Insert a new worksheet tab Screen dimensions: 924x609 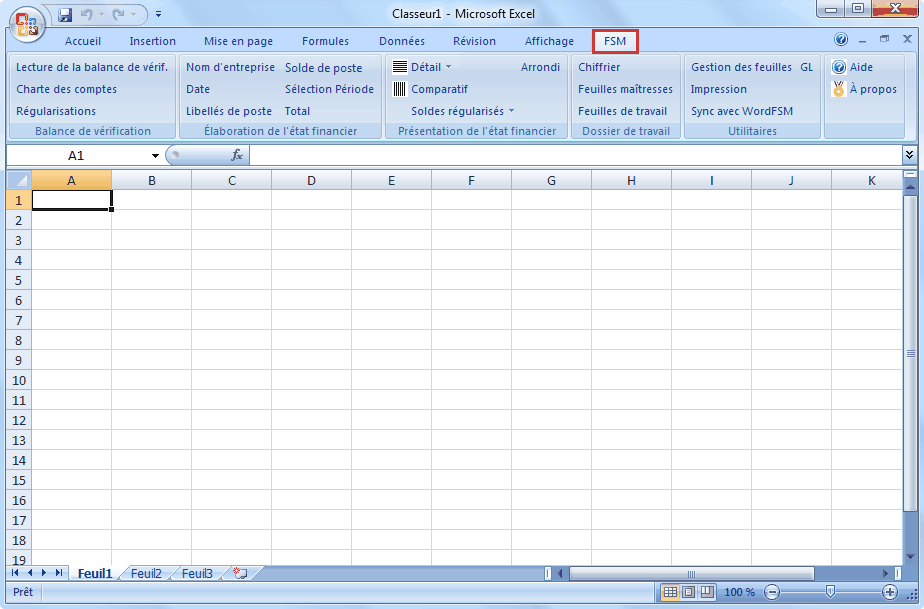pos(240,573)
